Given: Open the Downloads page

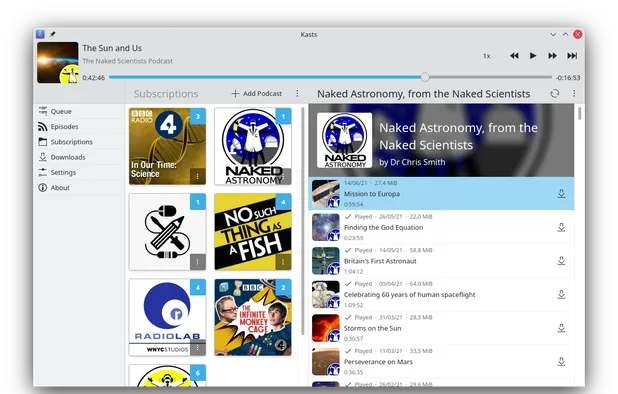Looking at the screenshot, I should 79,157.
